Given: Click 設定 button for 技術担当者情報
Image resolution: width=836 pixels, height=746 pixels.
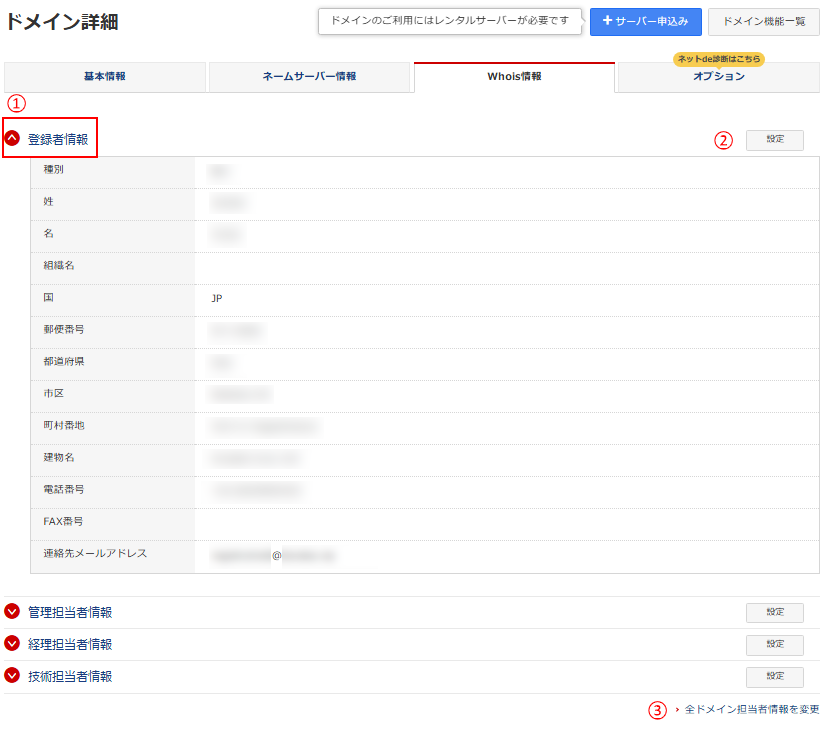Looking at the screenshot, I should 775,676.
